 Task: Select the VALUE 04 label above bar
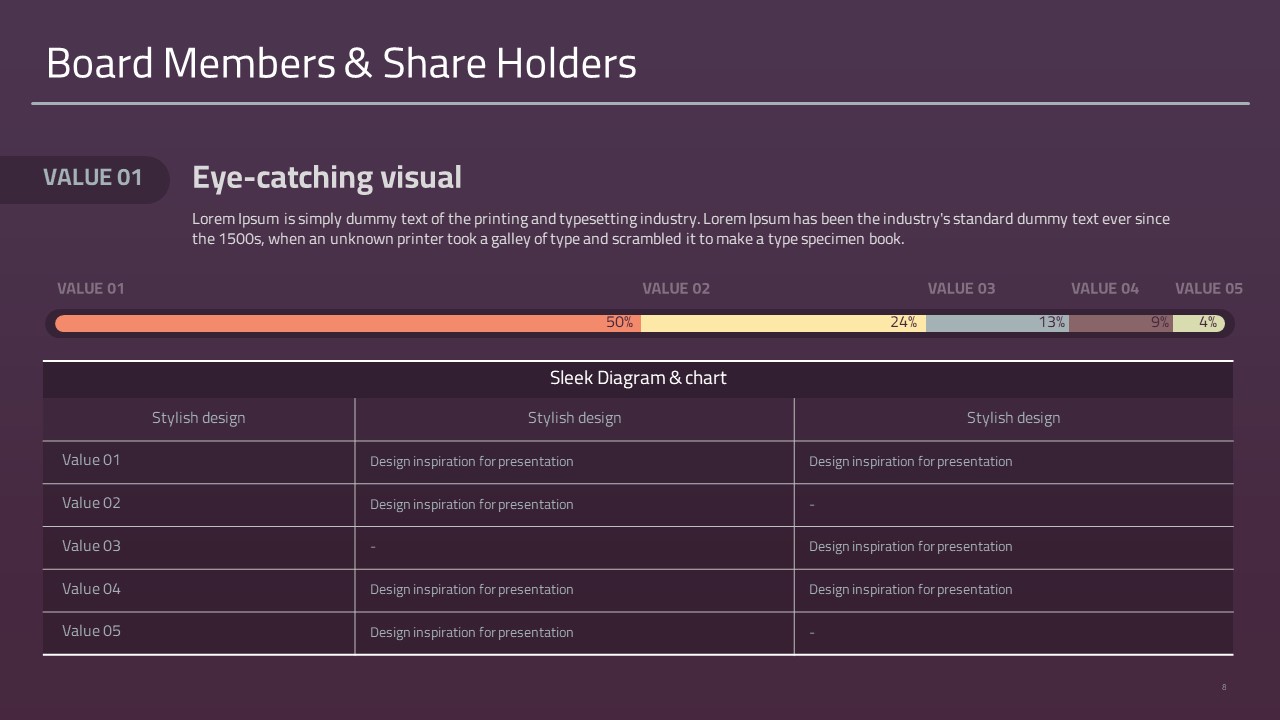(1105, 288)
